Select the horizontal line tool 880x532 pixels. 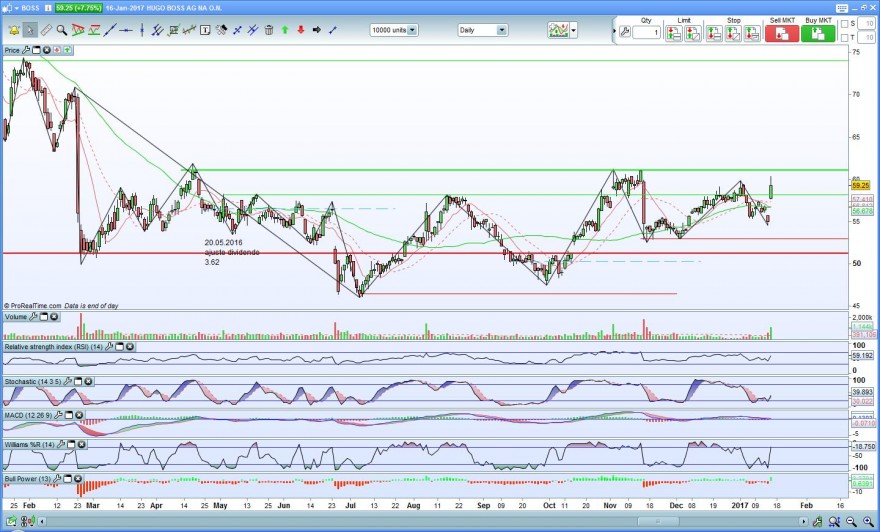pos(126,30)
